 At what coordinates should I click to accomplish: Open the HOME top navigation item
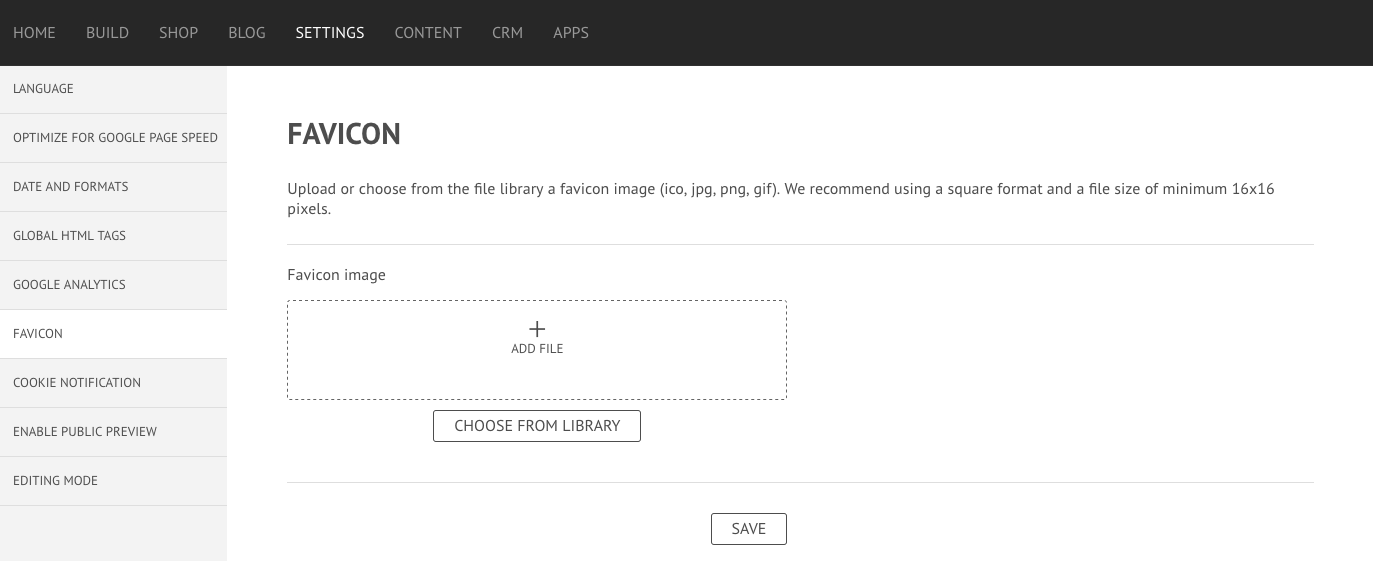click(x=34, y=32)
